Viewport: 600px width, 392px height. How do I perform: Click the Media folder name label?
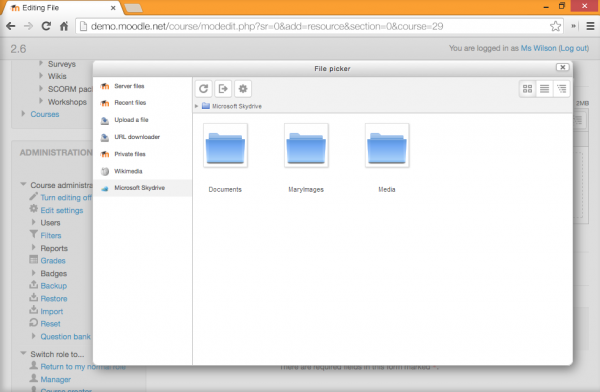[387, 189]
